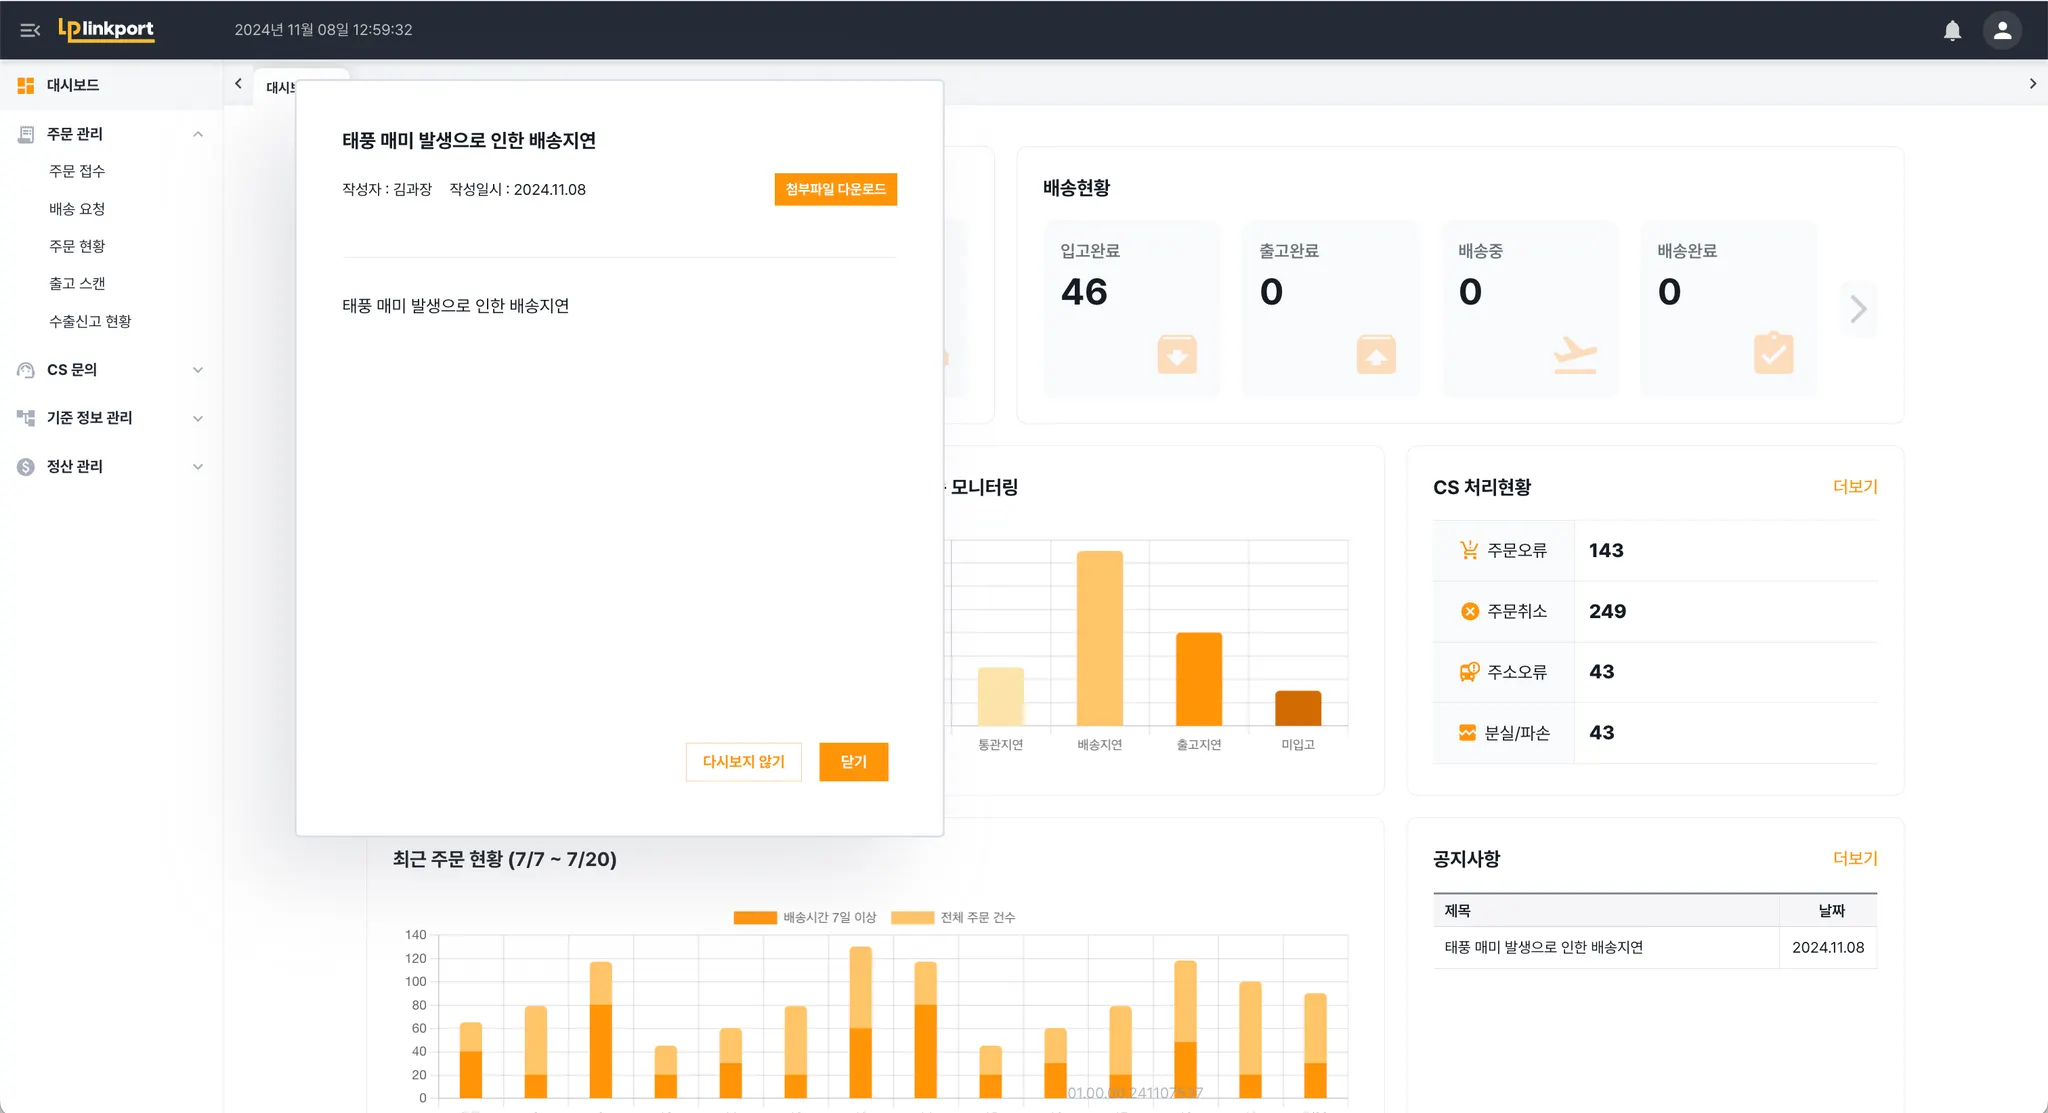Click the 배송완료 clipboard check icon

(x=1773, y=353)
